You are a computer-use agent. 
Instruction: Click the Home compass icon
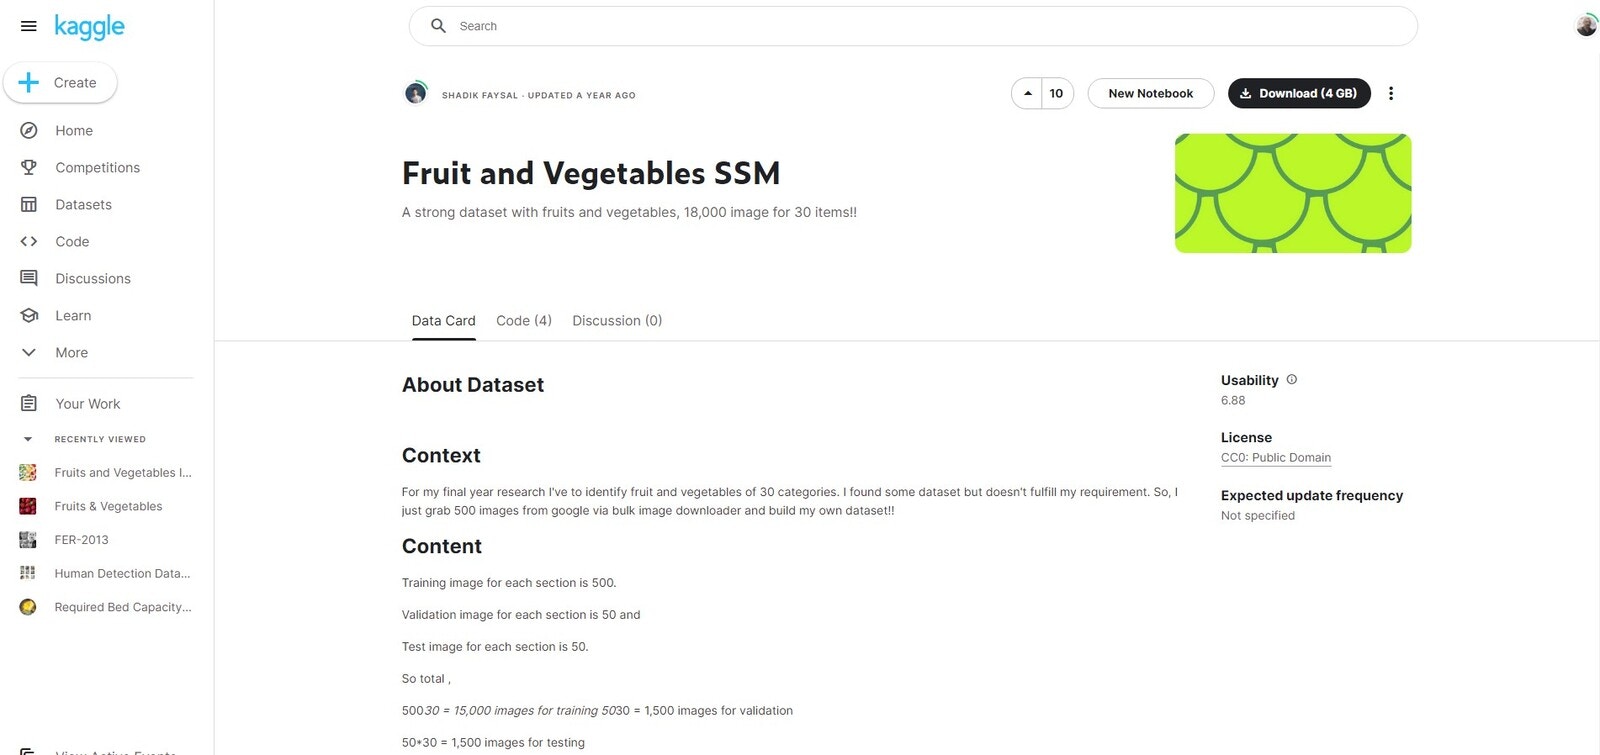point(29,130)
